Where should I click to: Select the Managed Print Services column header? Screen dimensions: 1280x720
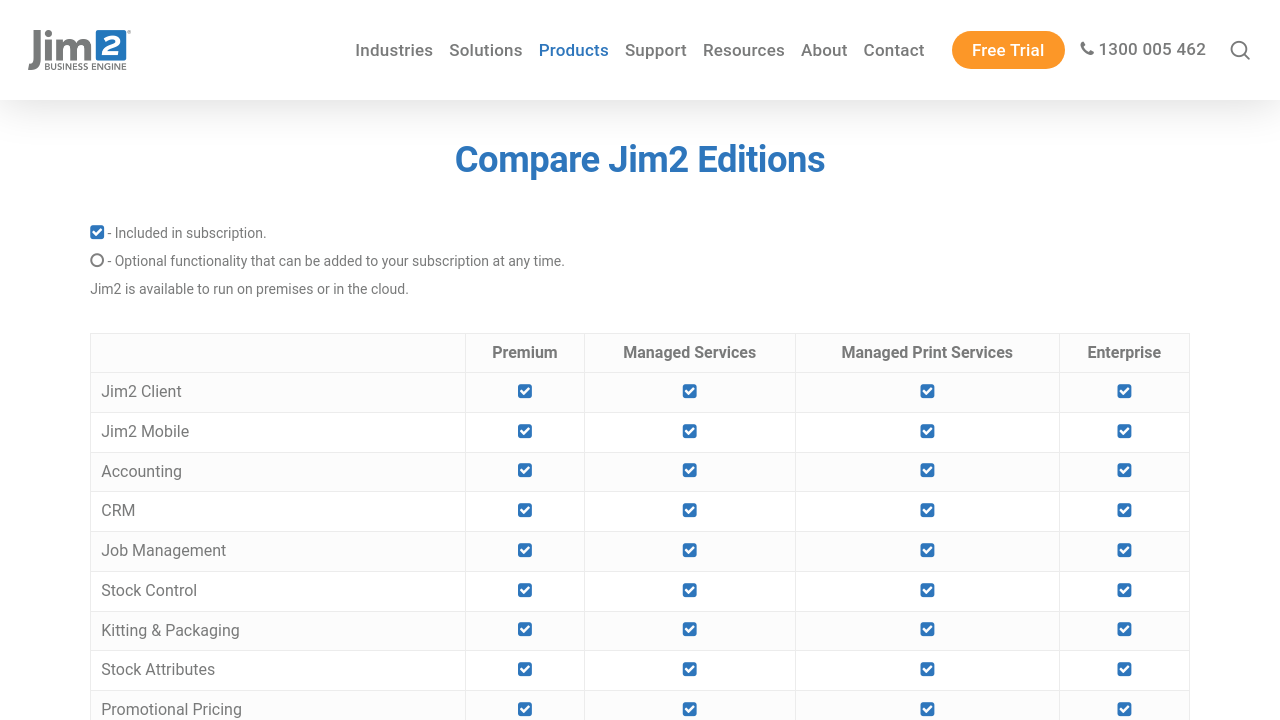pos(927,352)
